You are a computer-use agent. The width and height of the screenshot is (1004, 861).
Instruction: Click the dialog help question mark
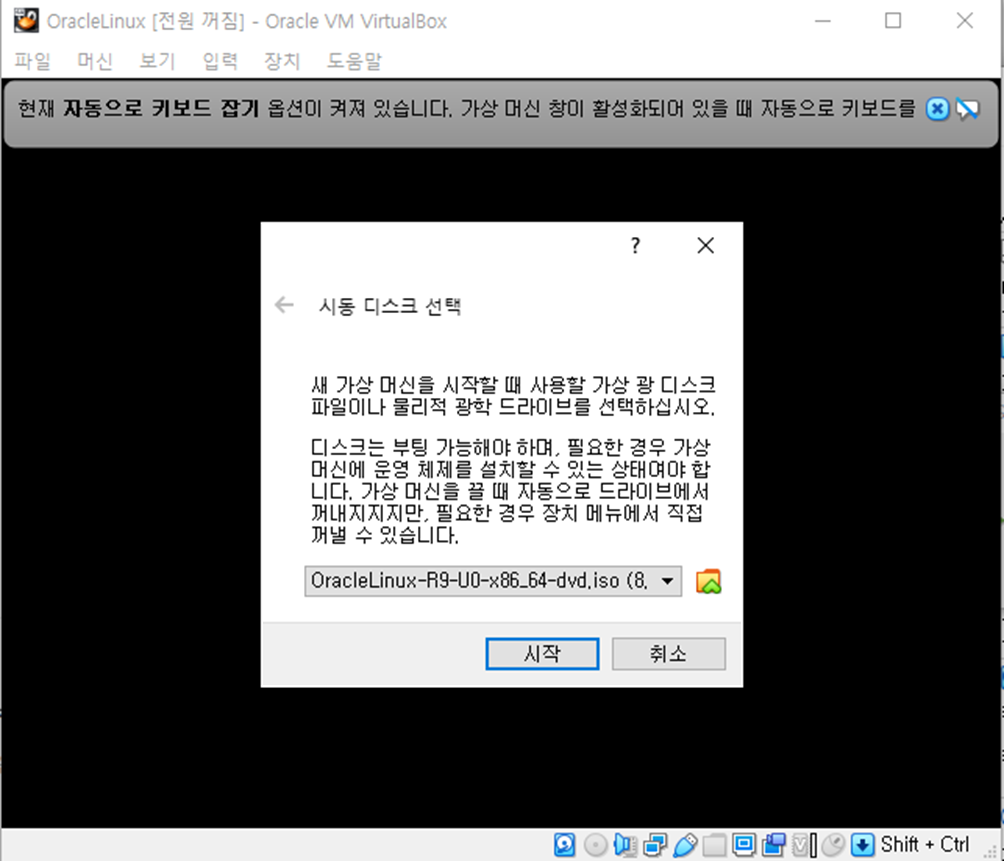point(635,245)
